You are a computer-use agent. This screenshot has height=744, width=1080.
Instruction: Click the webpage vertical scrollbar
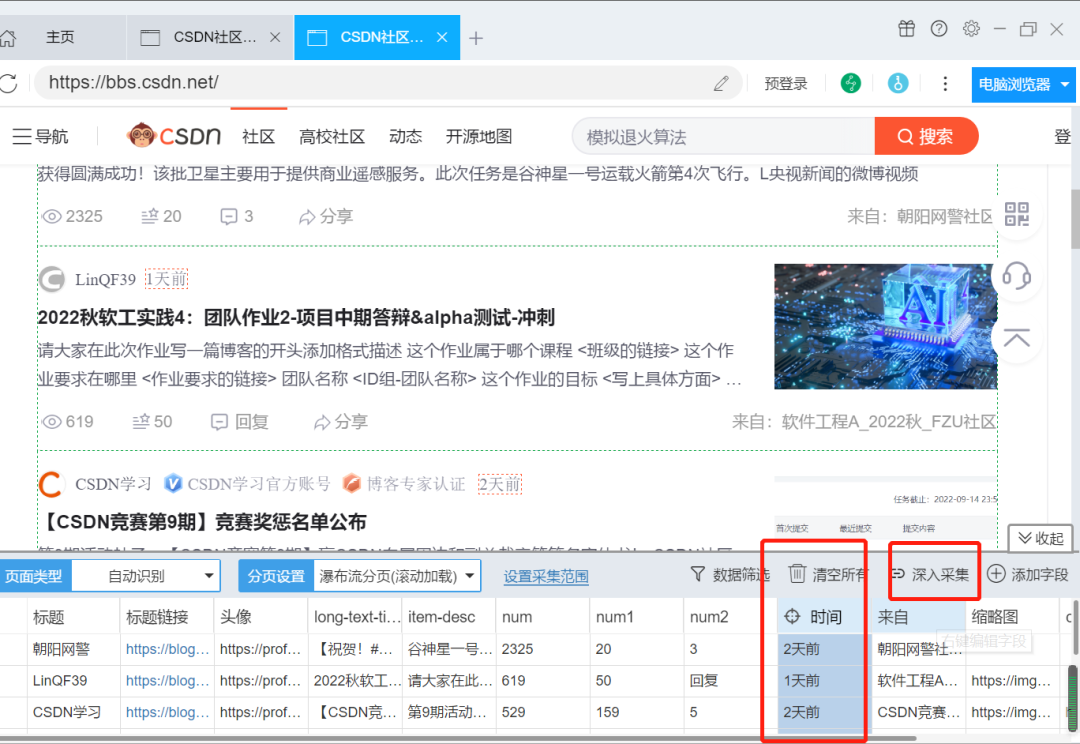(1075, 220)
